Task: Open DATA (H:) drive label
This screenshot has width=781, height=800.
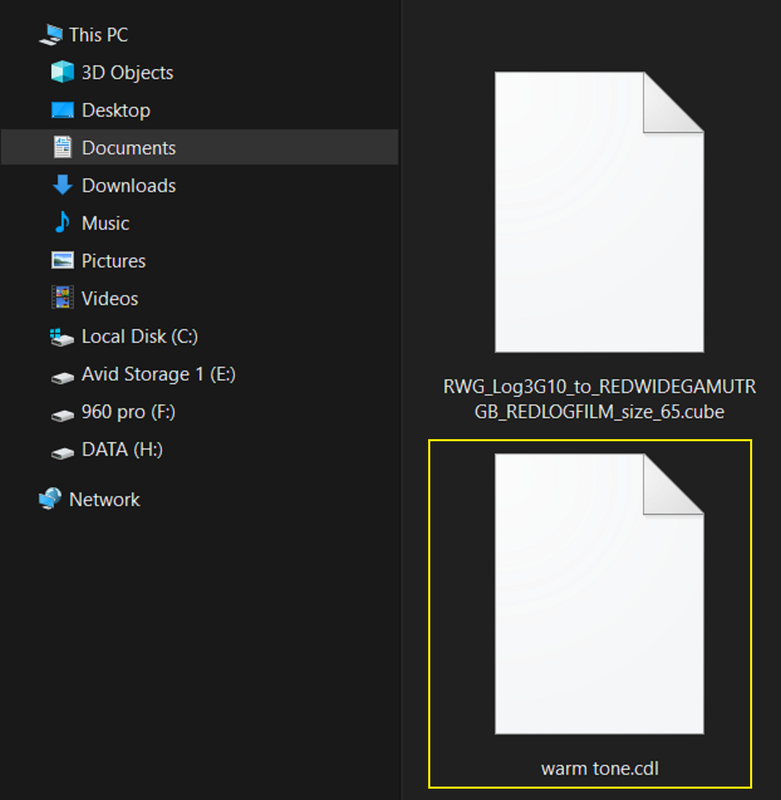Action: point(122,450)
